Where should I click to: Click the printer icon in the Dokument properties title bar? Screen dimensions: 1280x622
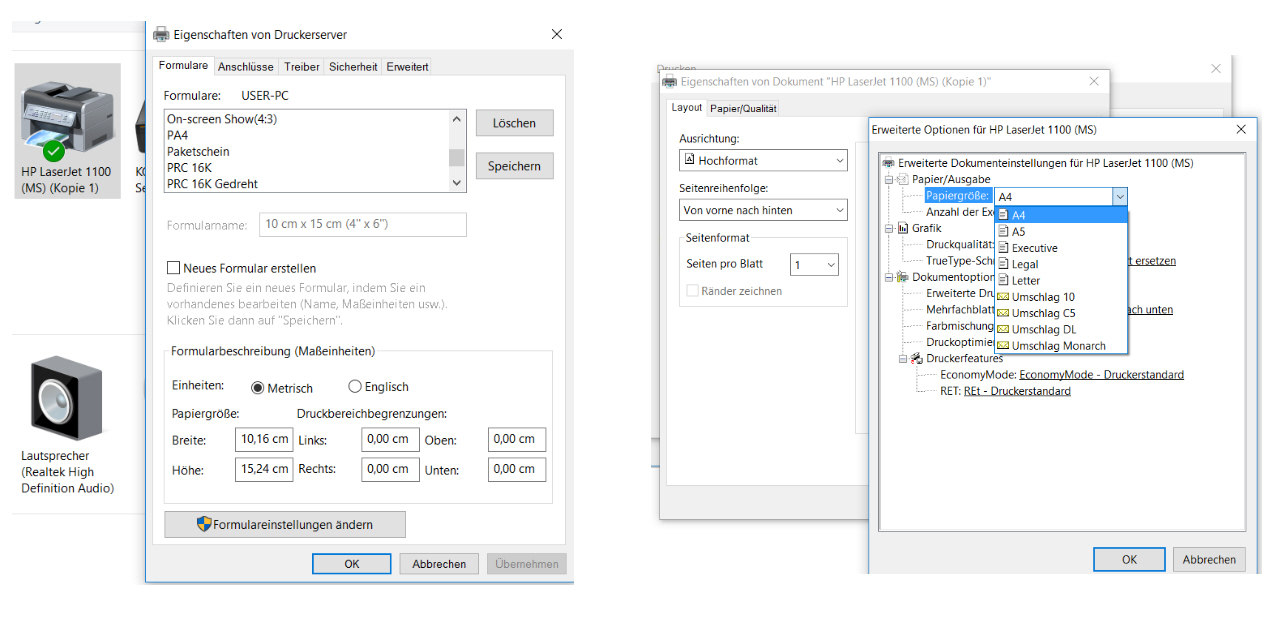pos(670,81)
